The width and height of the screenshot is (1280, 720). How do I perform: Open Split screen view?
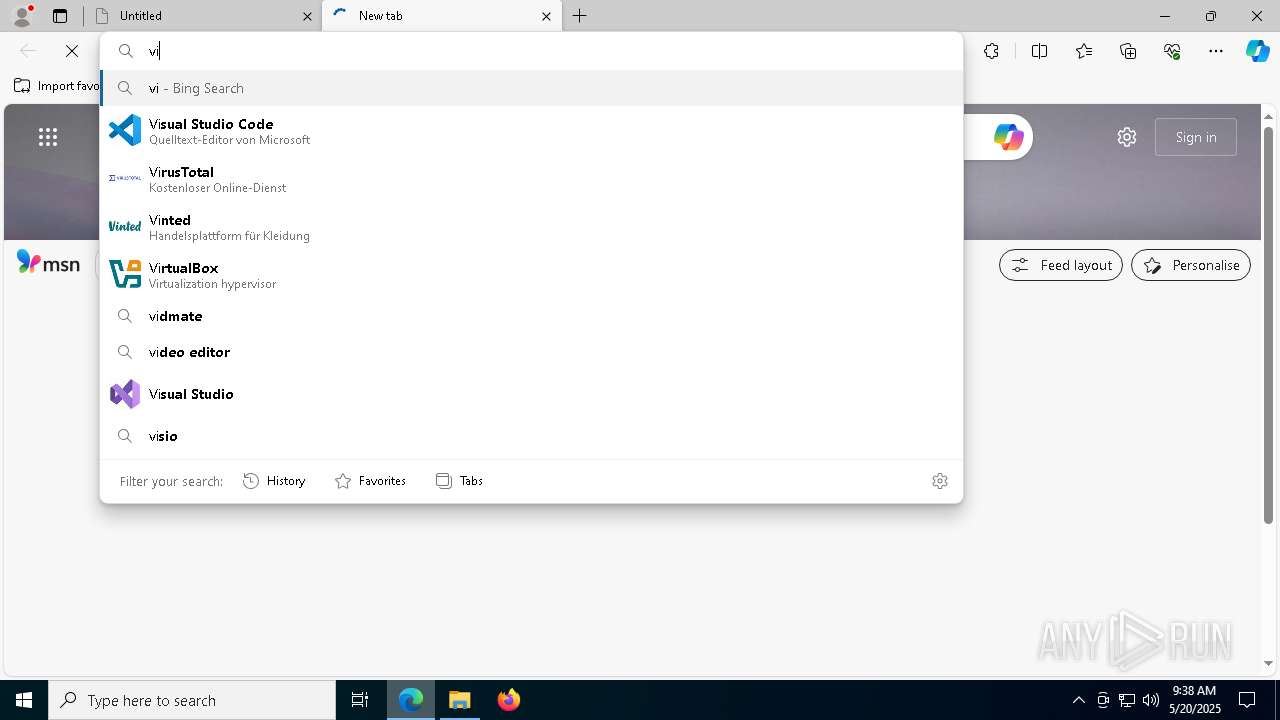point(1039,51)
